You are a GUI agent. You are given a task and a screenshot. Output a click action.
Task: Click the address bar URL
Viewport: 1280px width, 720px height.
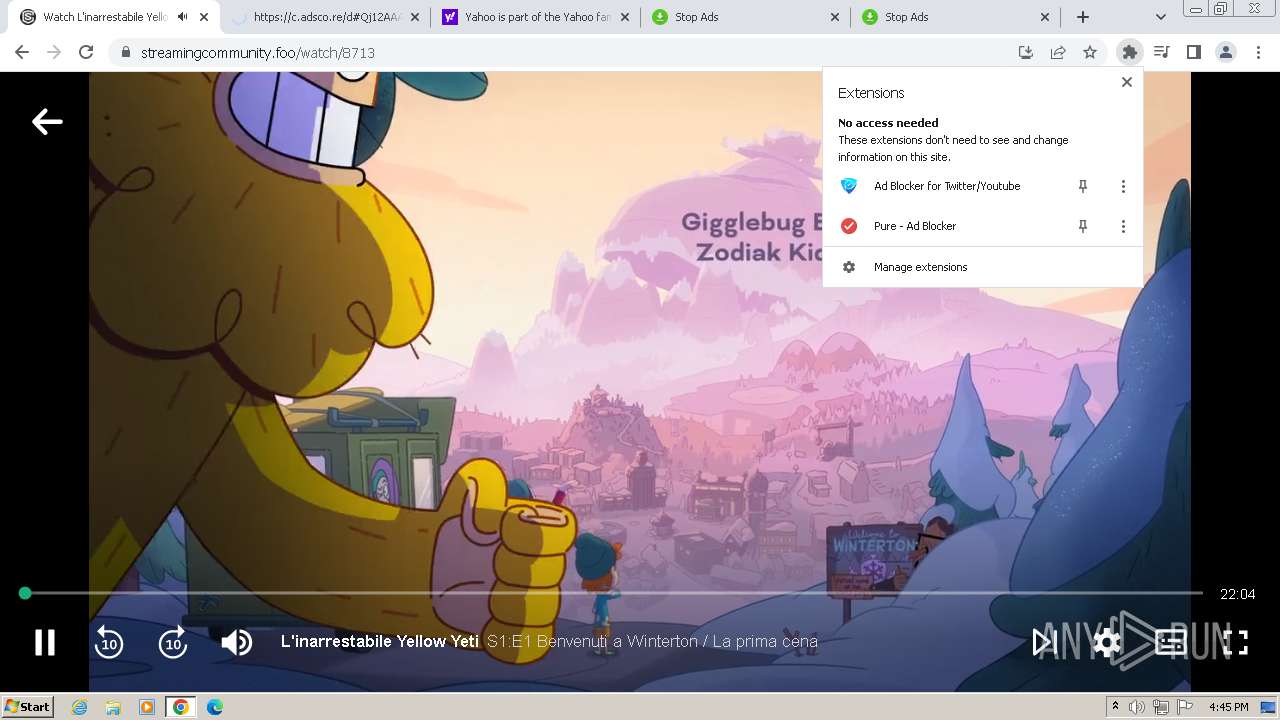point(258,53)
